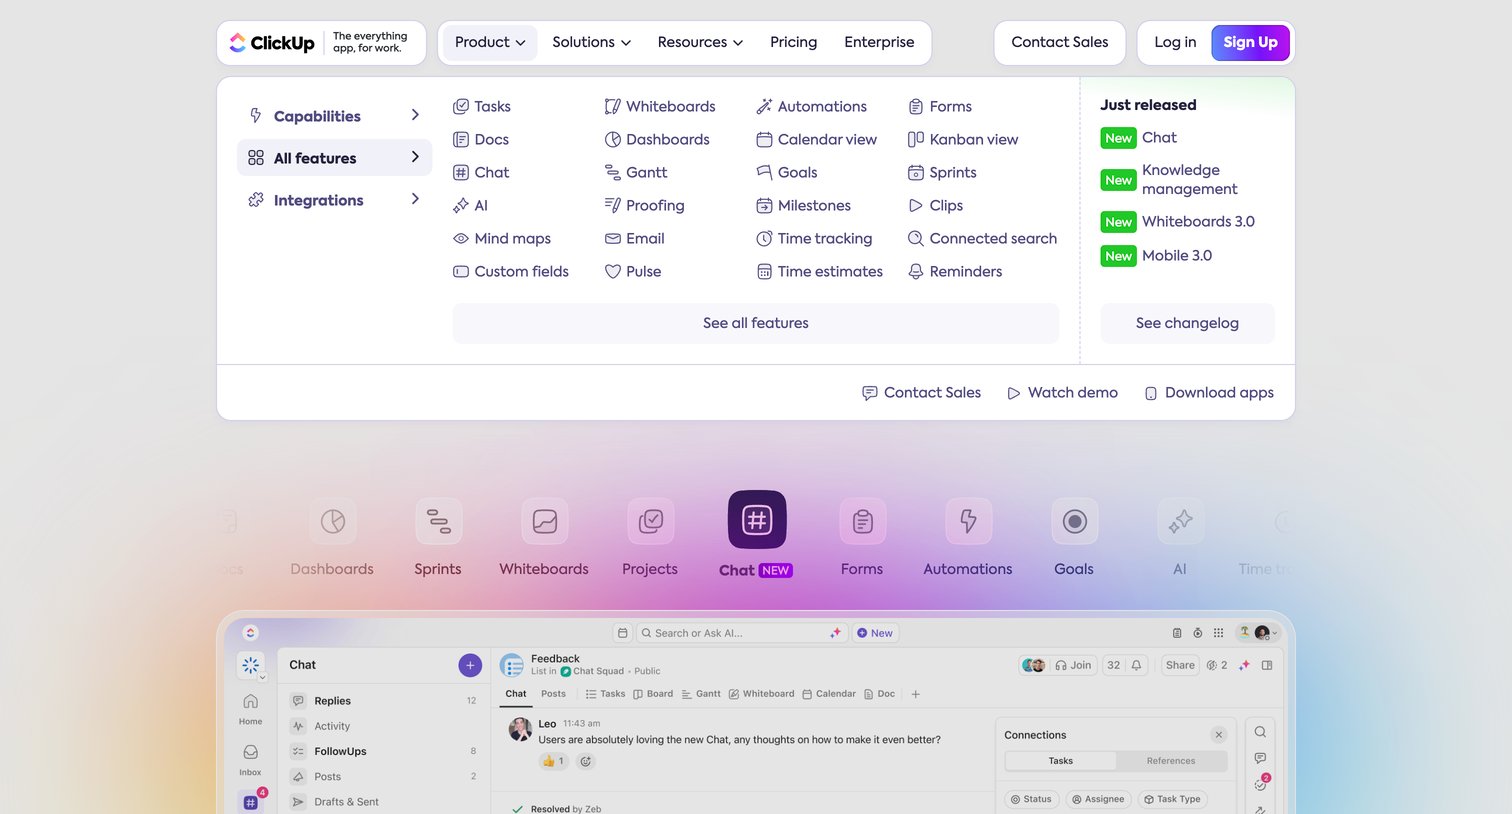Open Clips feature
Viewport: 1512px width, 814px height.
coord(936,205)
